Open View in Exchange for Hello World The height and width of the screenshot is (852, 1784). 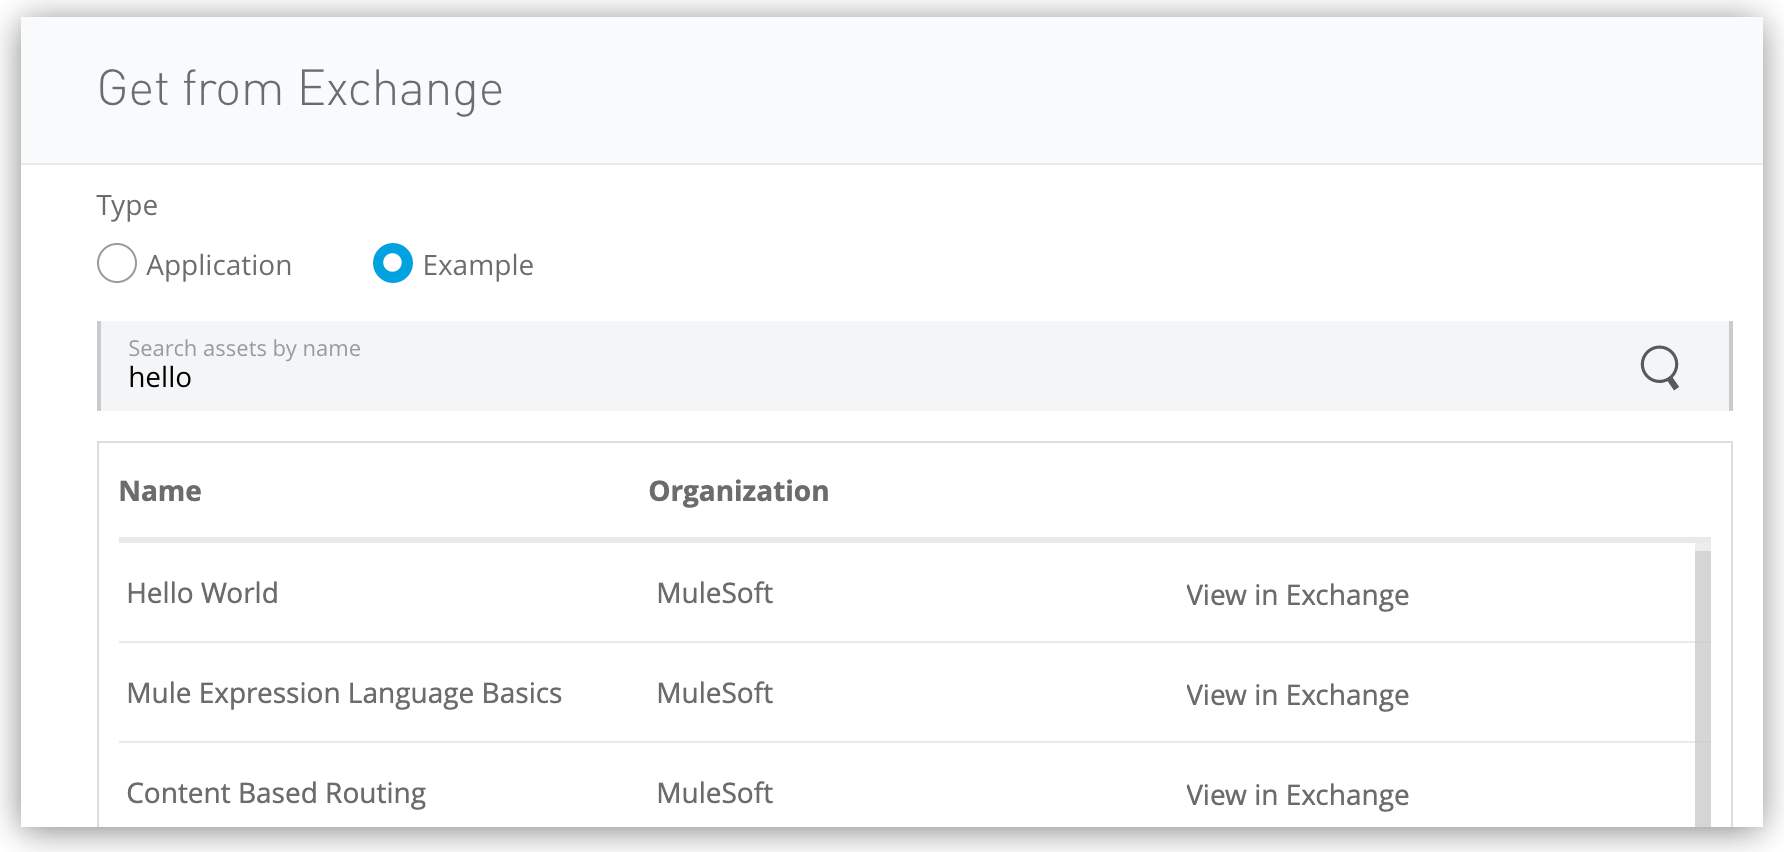(1297, 595)
